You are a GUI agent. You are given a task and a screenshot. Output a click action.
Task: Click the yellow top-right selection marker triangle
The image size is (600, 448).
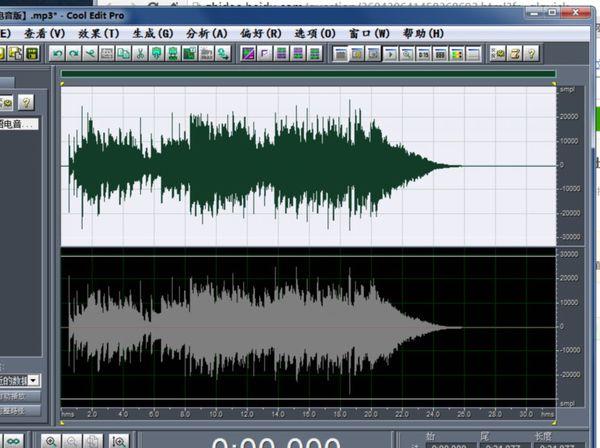[554, 83]
